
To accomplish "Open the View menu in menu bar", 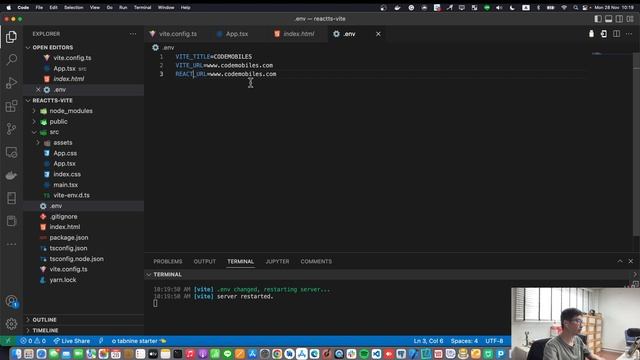I will click(x=95, y=7).
